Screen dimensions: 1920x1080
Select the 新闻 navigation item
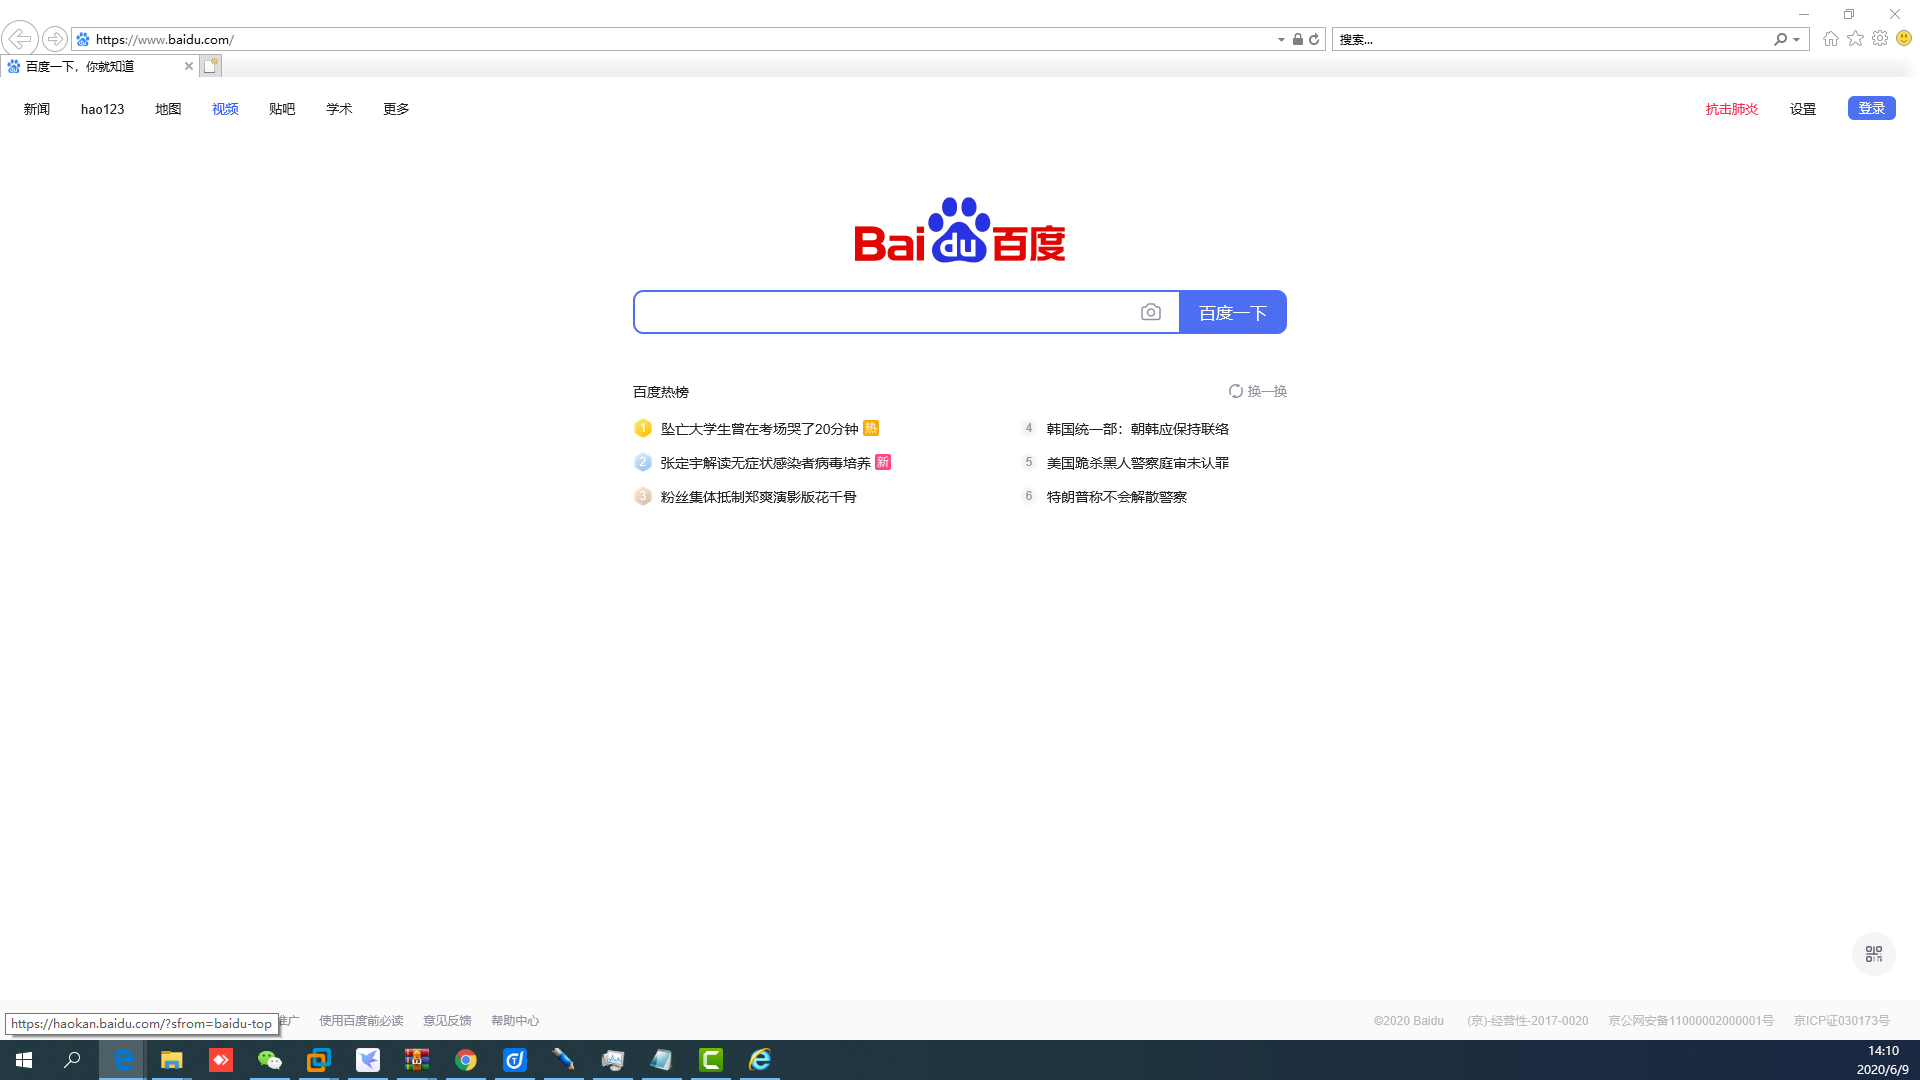pos(37,109)
